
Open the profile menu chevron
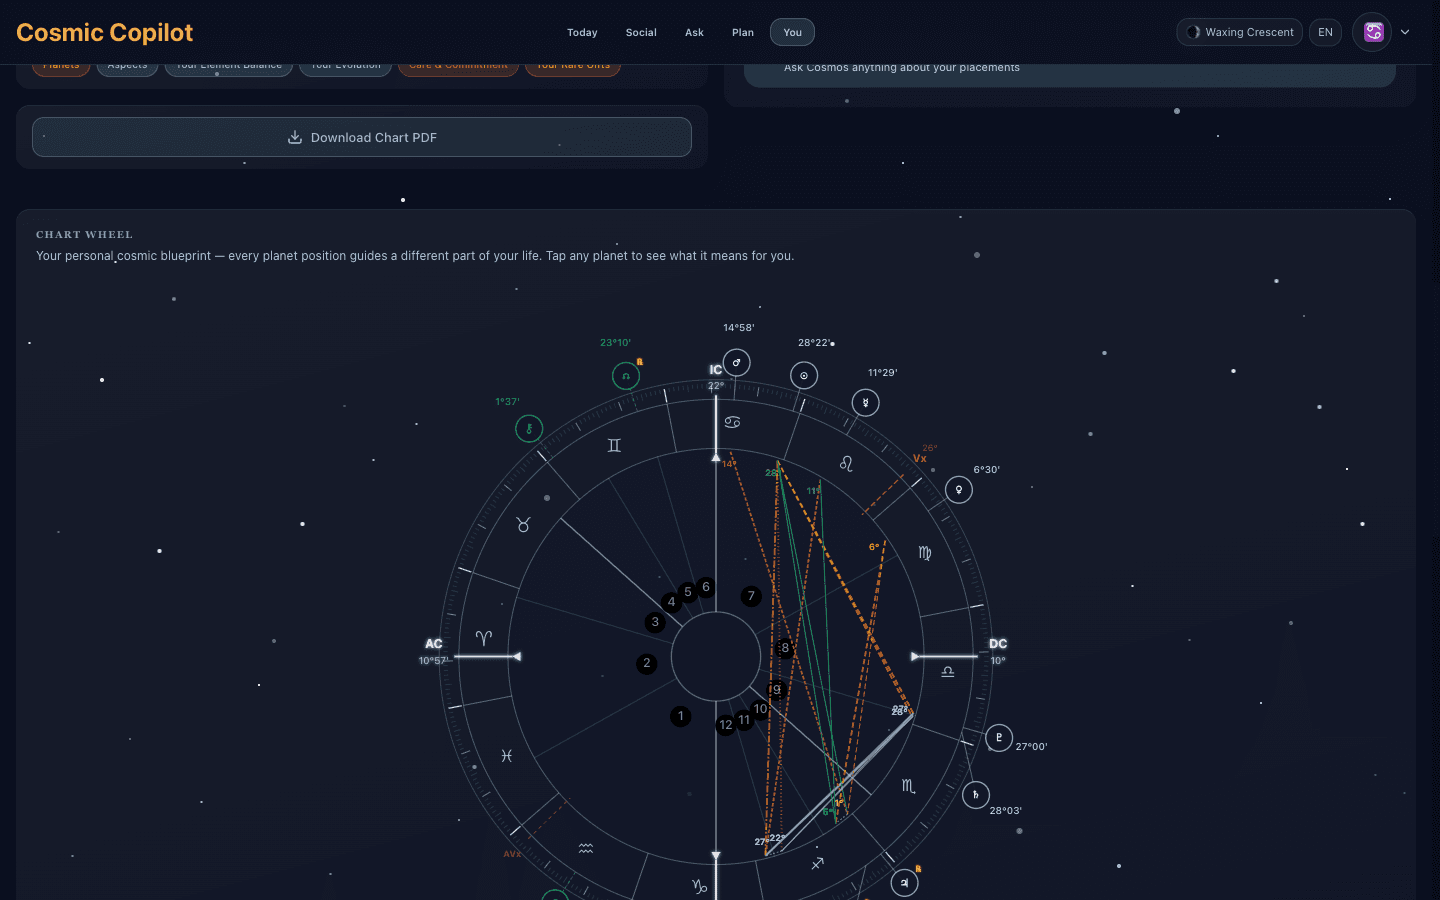[1405, 32]
